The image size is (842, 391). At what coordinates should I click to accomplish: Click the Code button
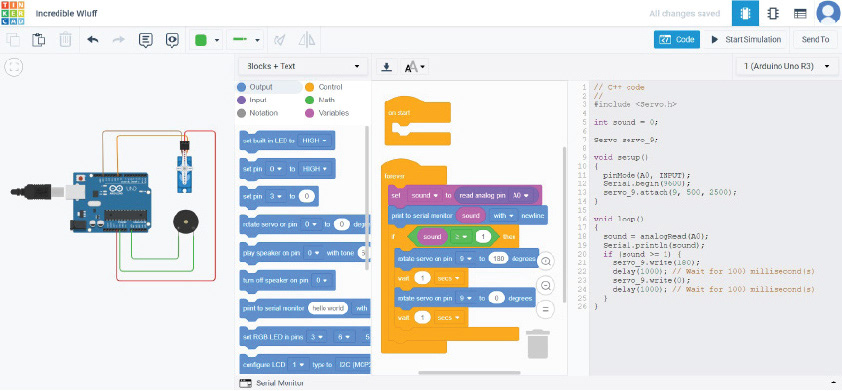[677, 39]
